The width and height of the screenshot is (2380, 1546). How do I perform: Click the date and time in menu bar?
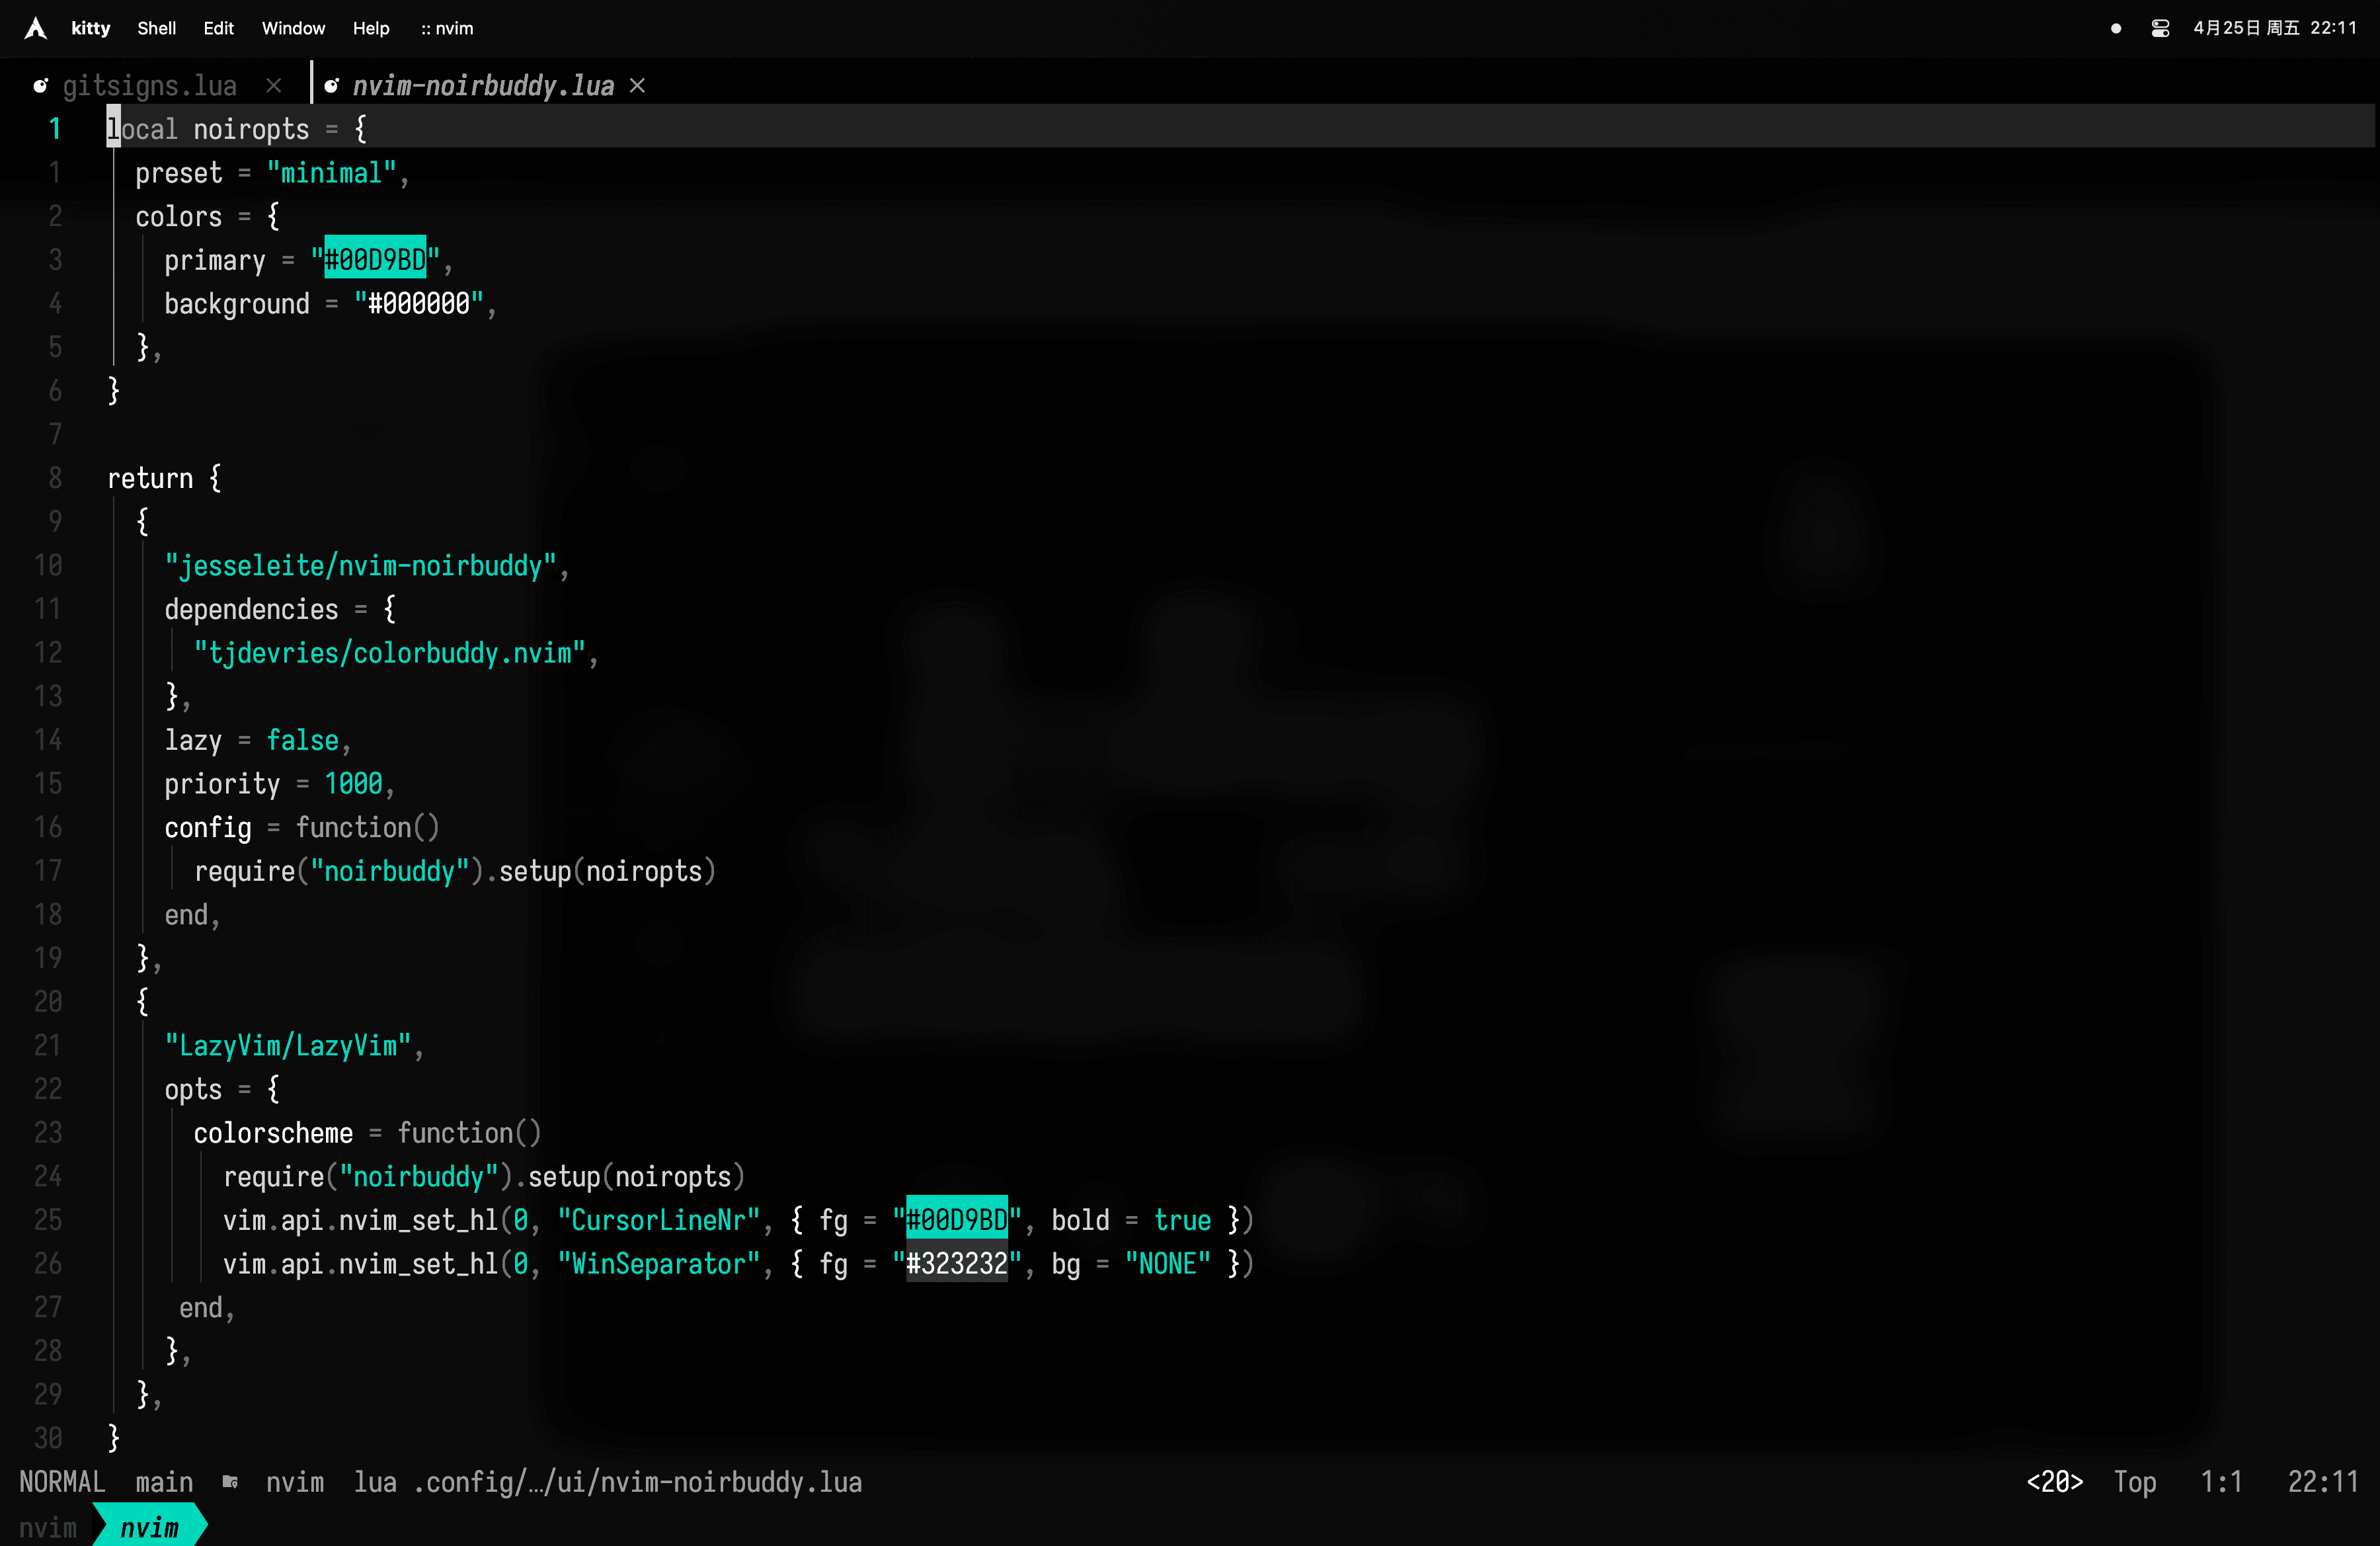pos(2275,28)
